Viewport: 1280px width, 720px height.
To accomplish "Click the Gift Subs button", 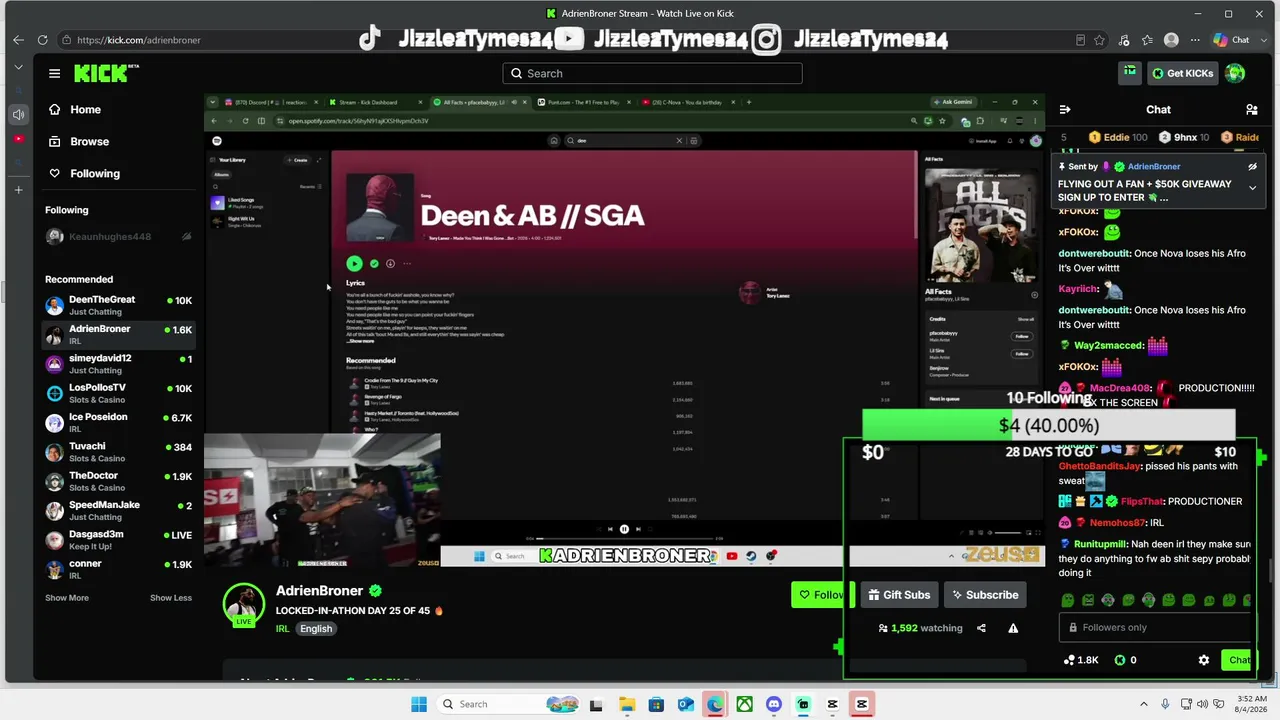I will pyautogui.click(x=899, y=595).
